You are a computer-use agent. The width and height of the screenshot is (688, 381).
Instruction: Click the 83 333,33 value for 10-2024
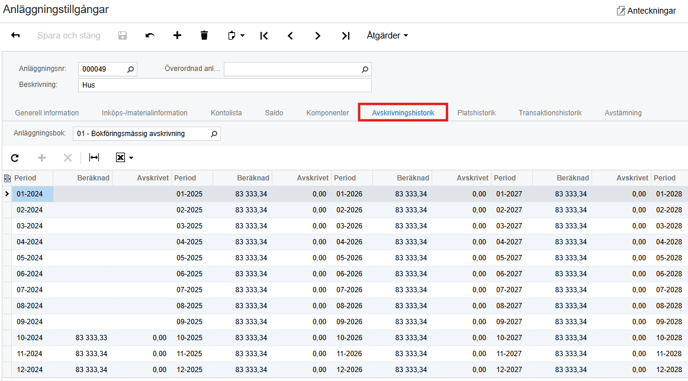tap(91, 338)
